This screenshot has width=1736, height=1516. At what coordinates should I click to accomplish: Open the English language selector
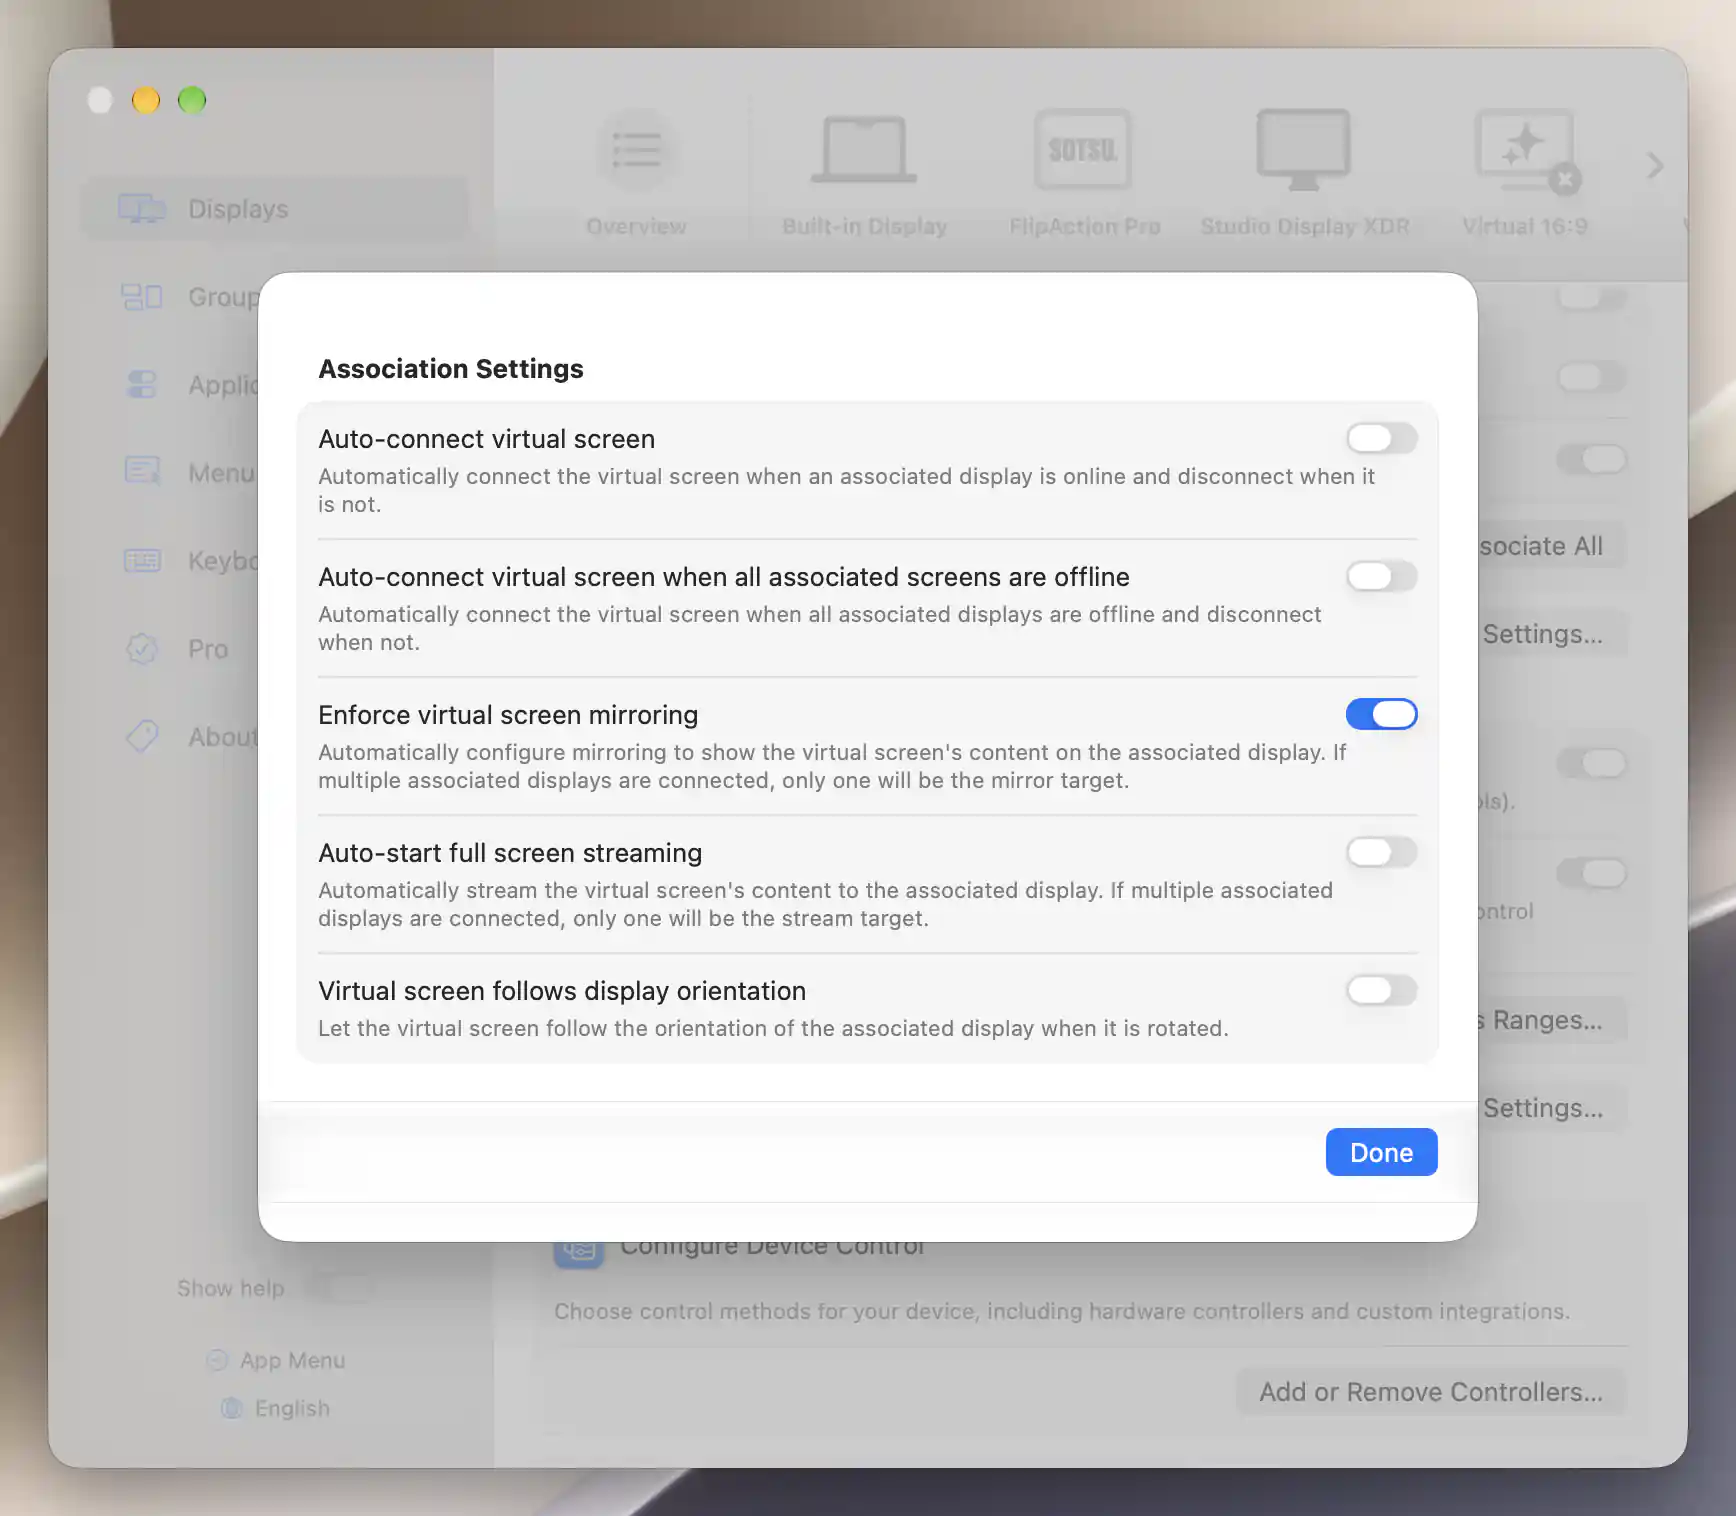coord(276,1408)
